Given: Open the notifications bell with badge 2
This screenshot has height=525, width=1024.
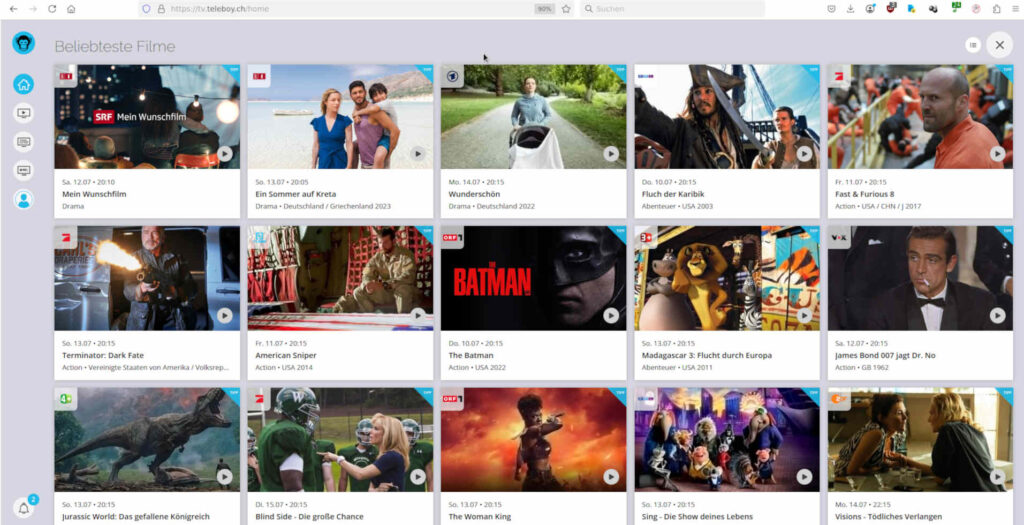Looking at the screenshot, I should 24,508.
